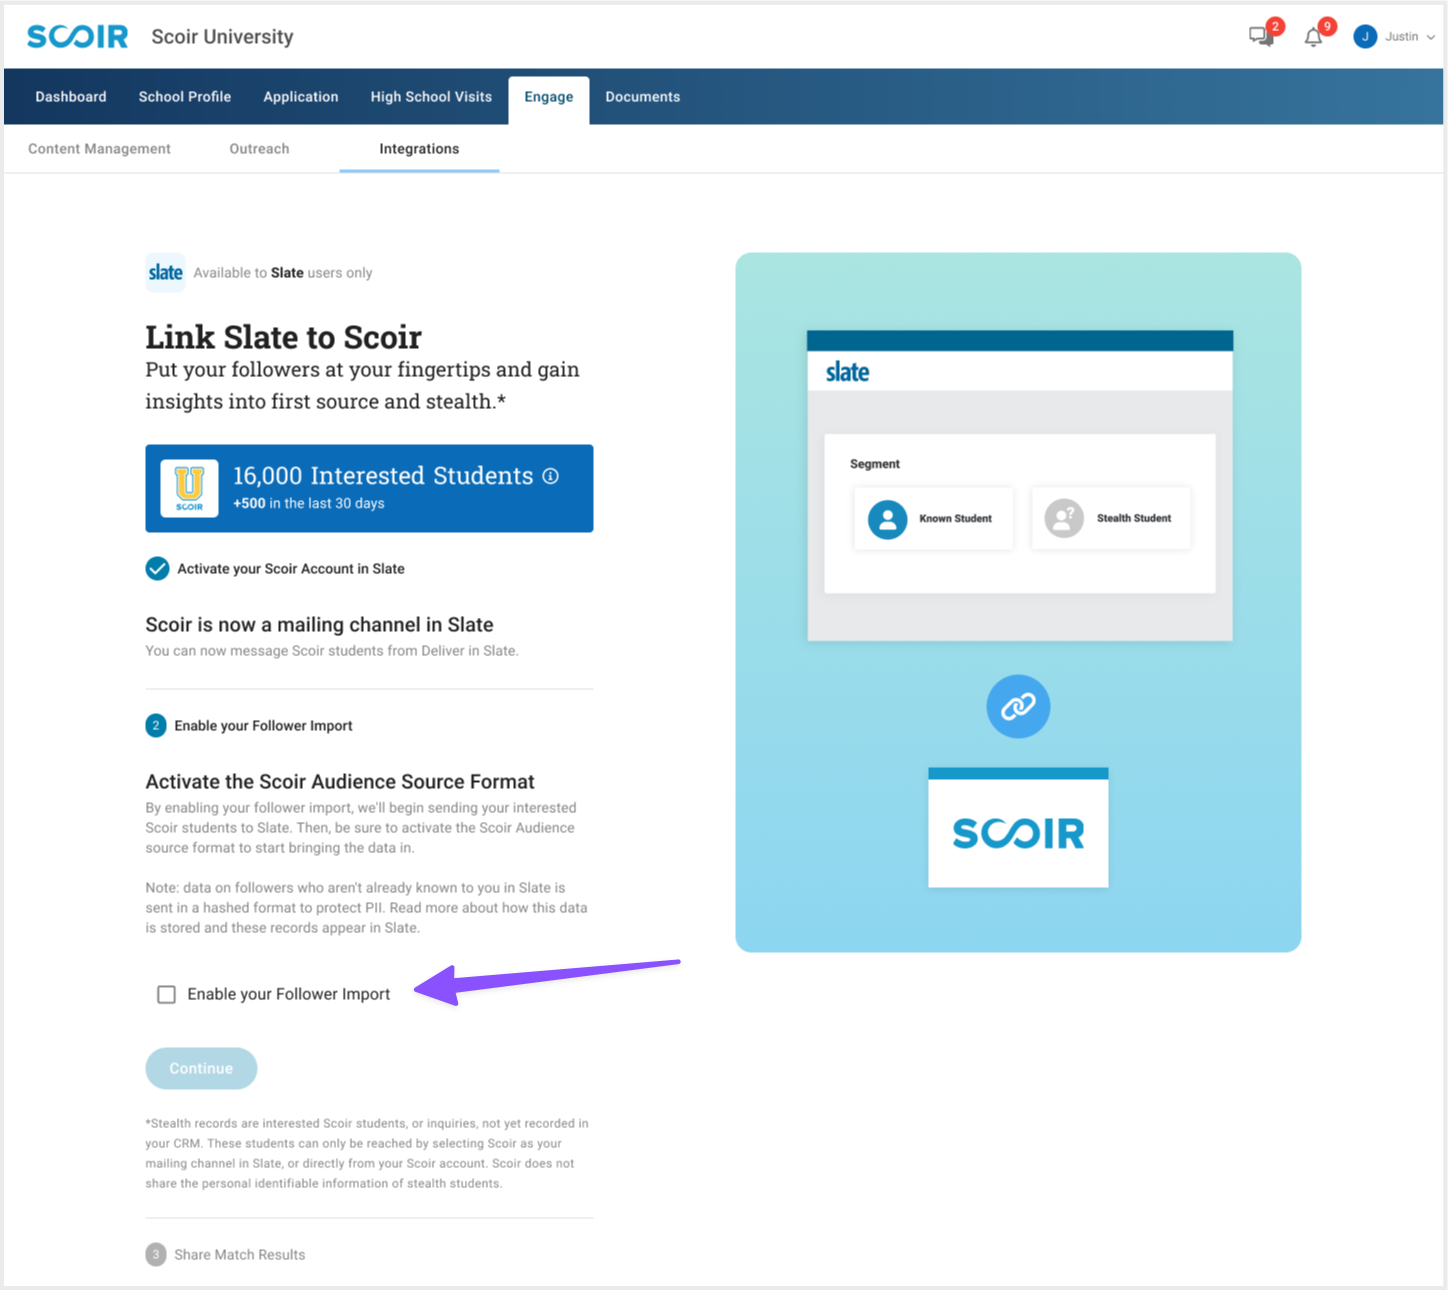Click the 16,000 Interested Students banner

pos(369,488)
